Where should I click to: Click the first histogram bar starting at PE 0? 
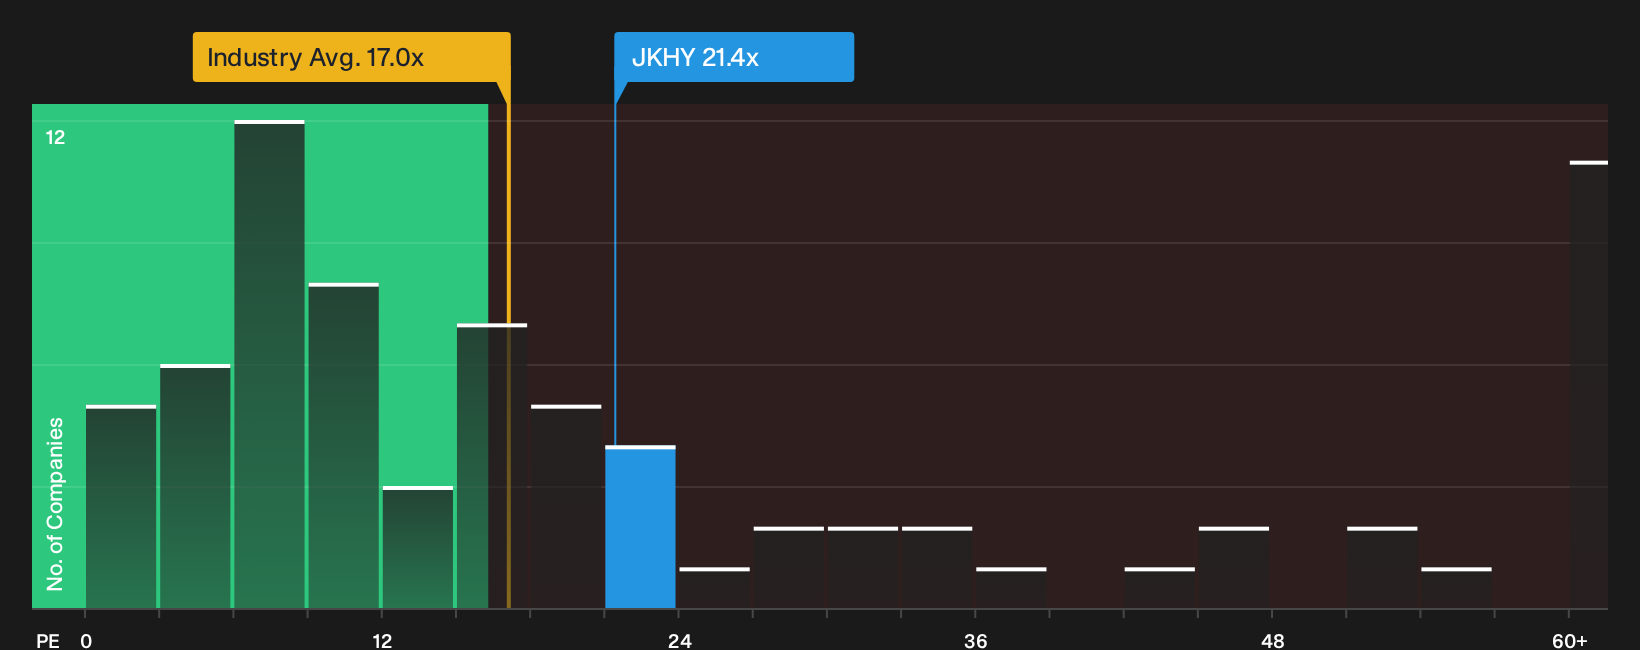(121, 506)
